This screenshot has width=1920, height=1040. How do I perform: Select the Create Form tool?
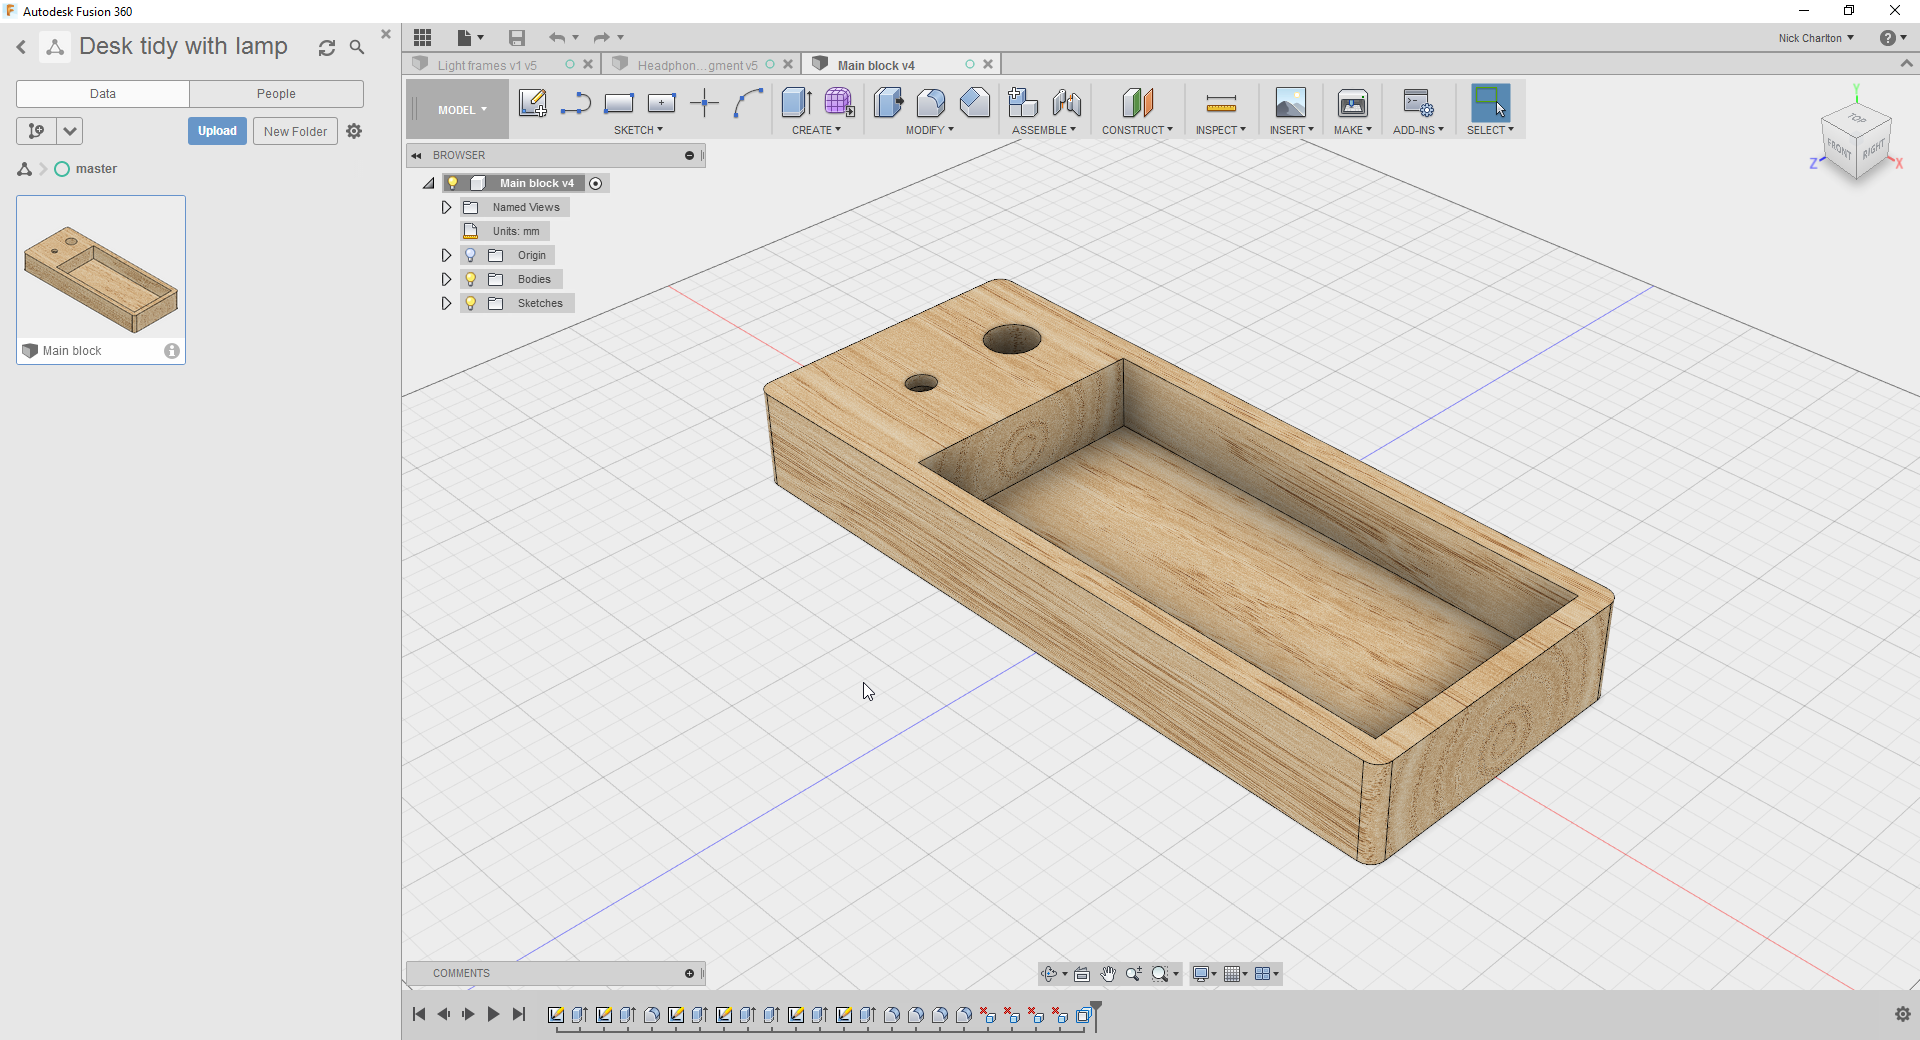click(839, 103)
